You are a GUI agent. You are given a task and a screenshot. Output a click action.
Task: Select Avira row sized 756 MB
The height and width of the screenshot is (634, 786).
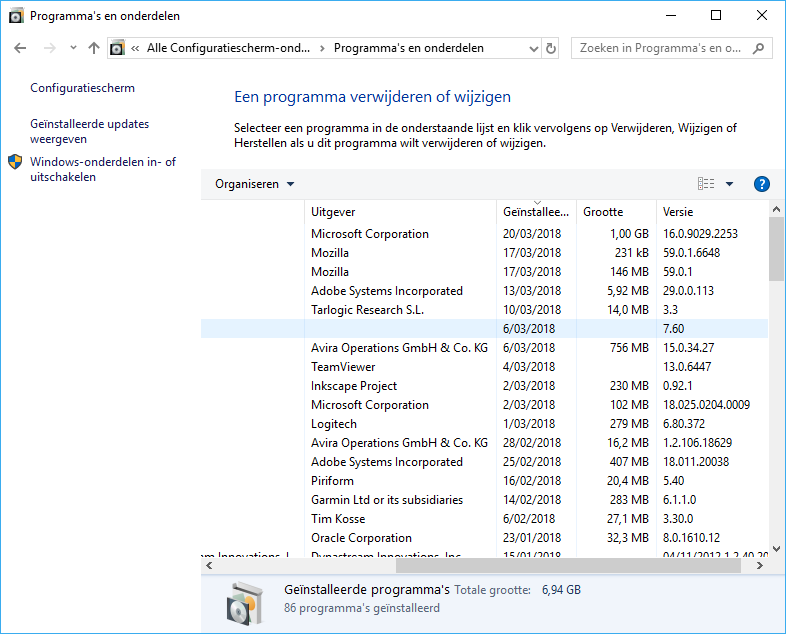484,348
